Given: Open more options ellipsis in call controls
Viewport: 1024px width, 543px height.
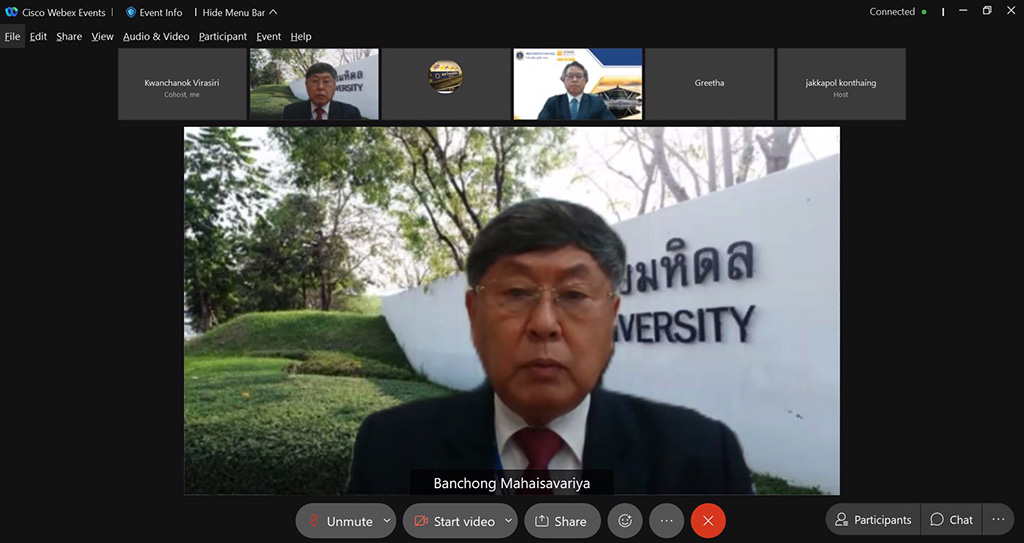Looking at the screenshot, I should [666, 521].
